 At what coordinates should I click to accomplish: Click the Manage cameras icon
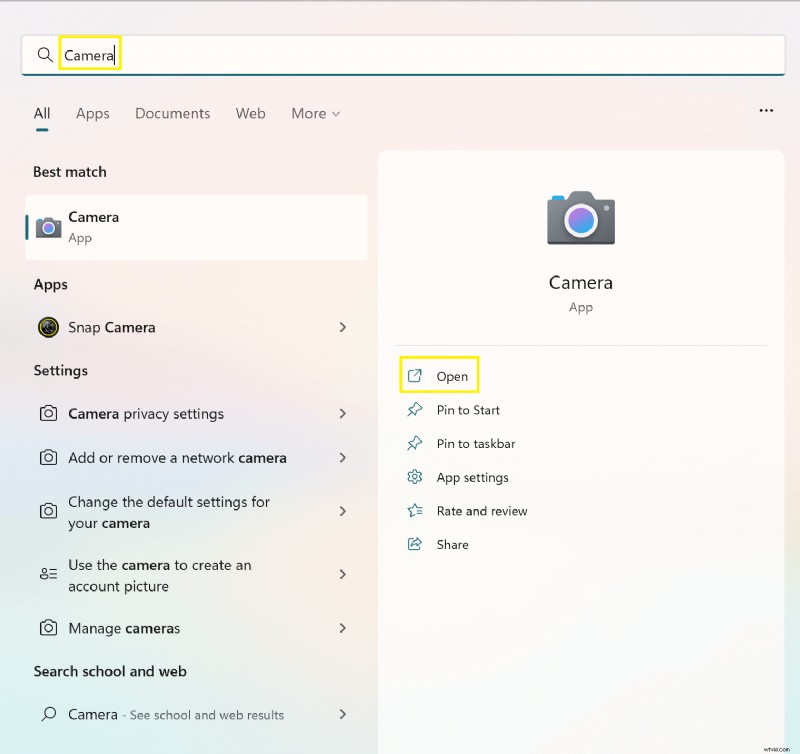click(x=48, y=629)
